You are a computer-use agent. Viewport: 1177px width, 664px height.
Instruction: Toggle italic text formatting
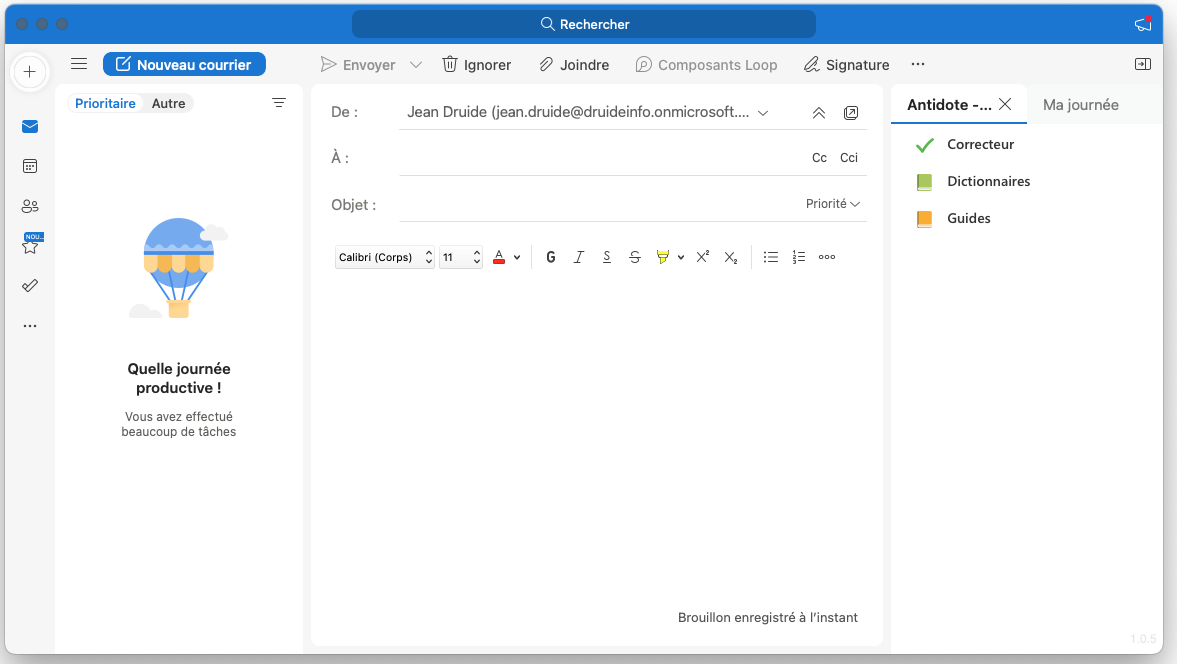(579, 257)
